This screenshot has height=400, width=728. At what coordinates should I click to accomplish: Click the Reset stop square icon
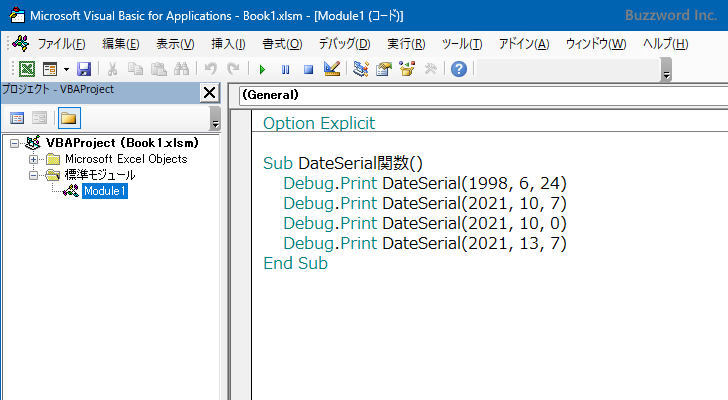click(x=308, y=70)
